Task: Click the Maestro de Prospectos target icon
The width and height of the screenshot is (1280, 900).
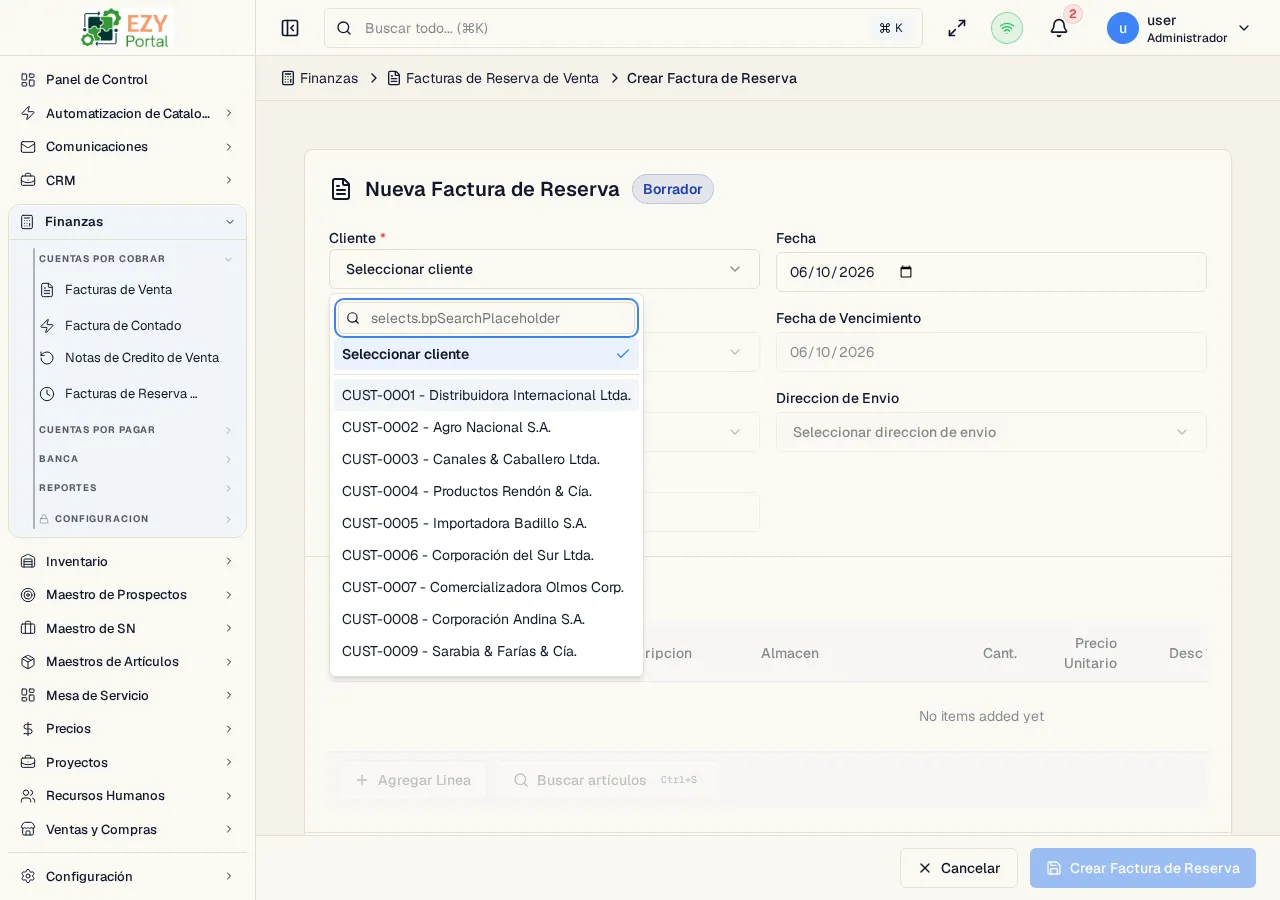Action: 28,594
